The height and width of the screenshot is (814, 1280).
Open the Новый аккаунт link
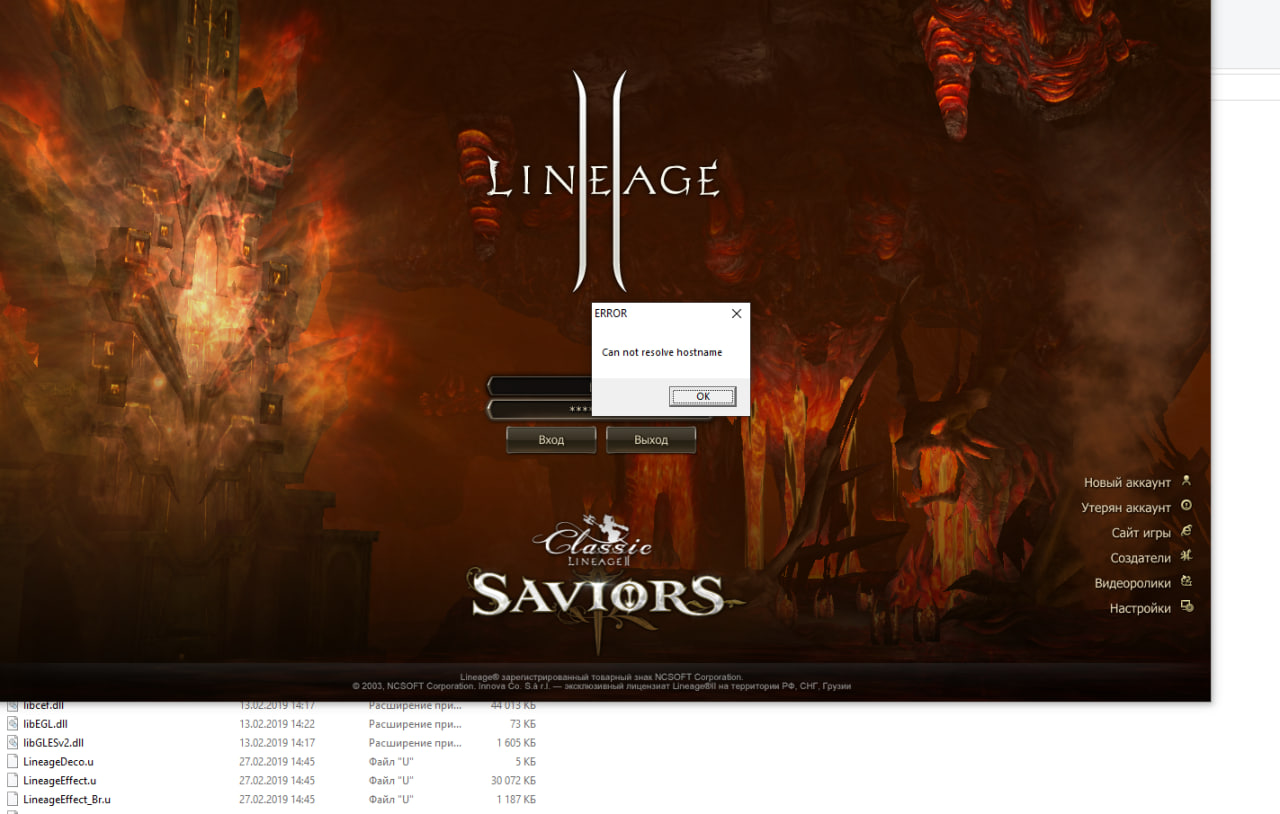click(1127, 482)
